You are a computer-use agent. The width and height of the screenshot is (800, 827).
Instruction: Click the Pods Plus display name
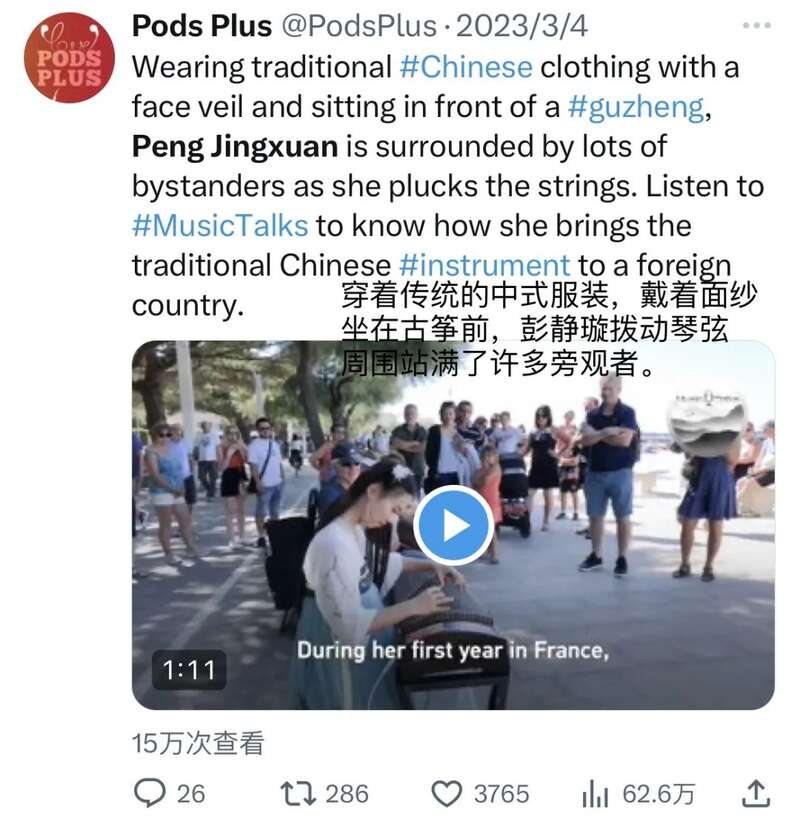(x=202, y=25)
